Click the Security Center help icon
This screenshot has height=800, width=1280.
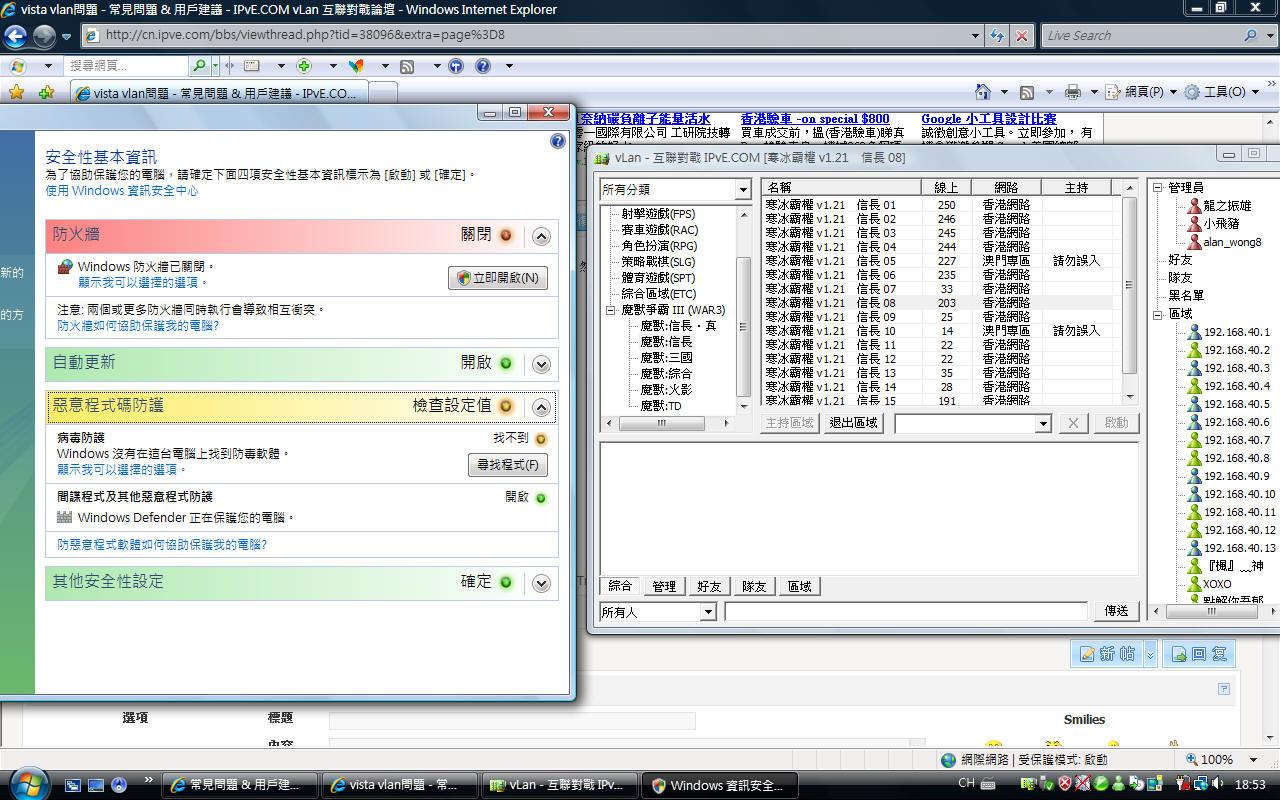coord(558,141)
